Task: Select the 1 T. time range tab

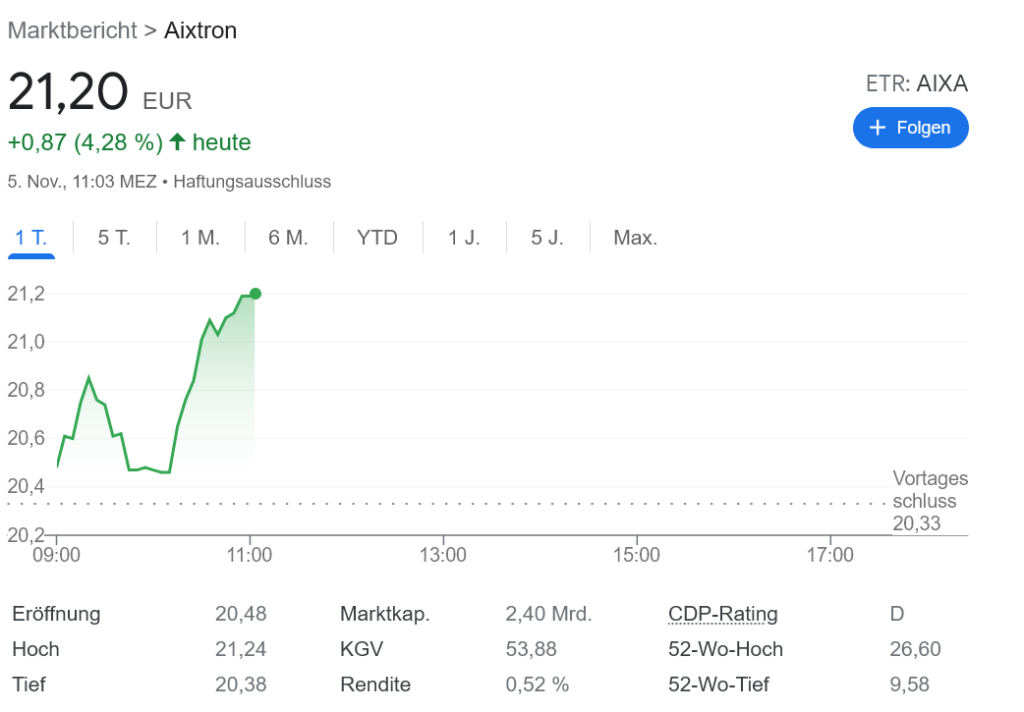Action: tap(31, 238)
